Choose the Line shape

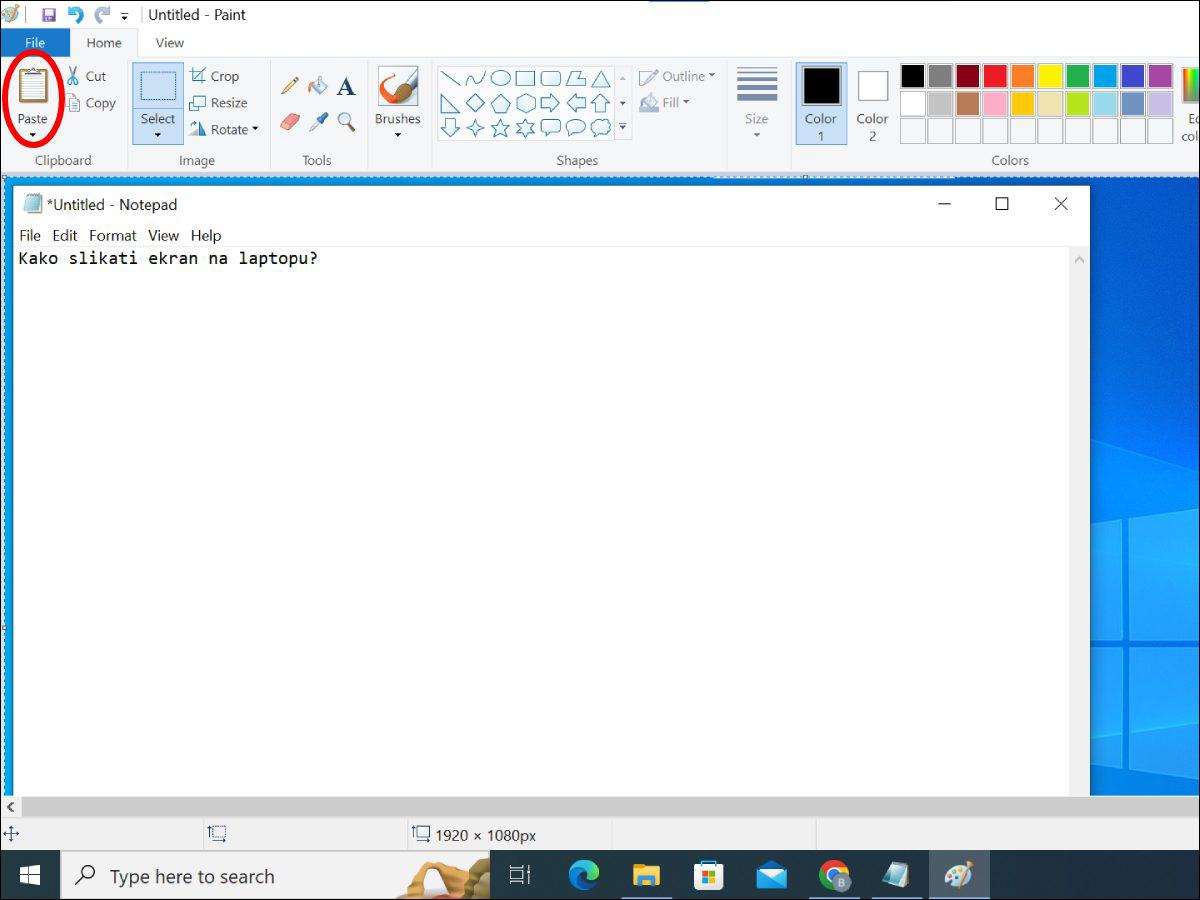[x=450, y=78]
